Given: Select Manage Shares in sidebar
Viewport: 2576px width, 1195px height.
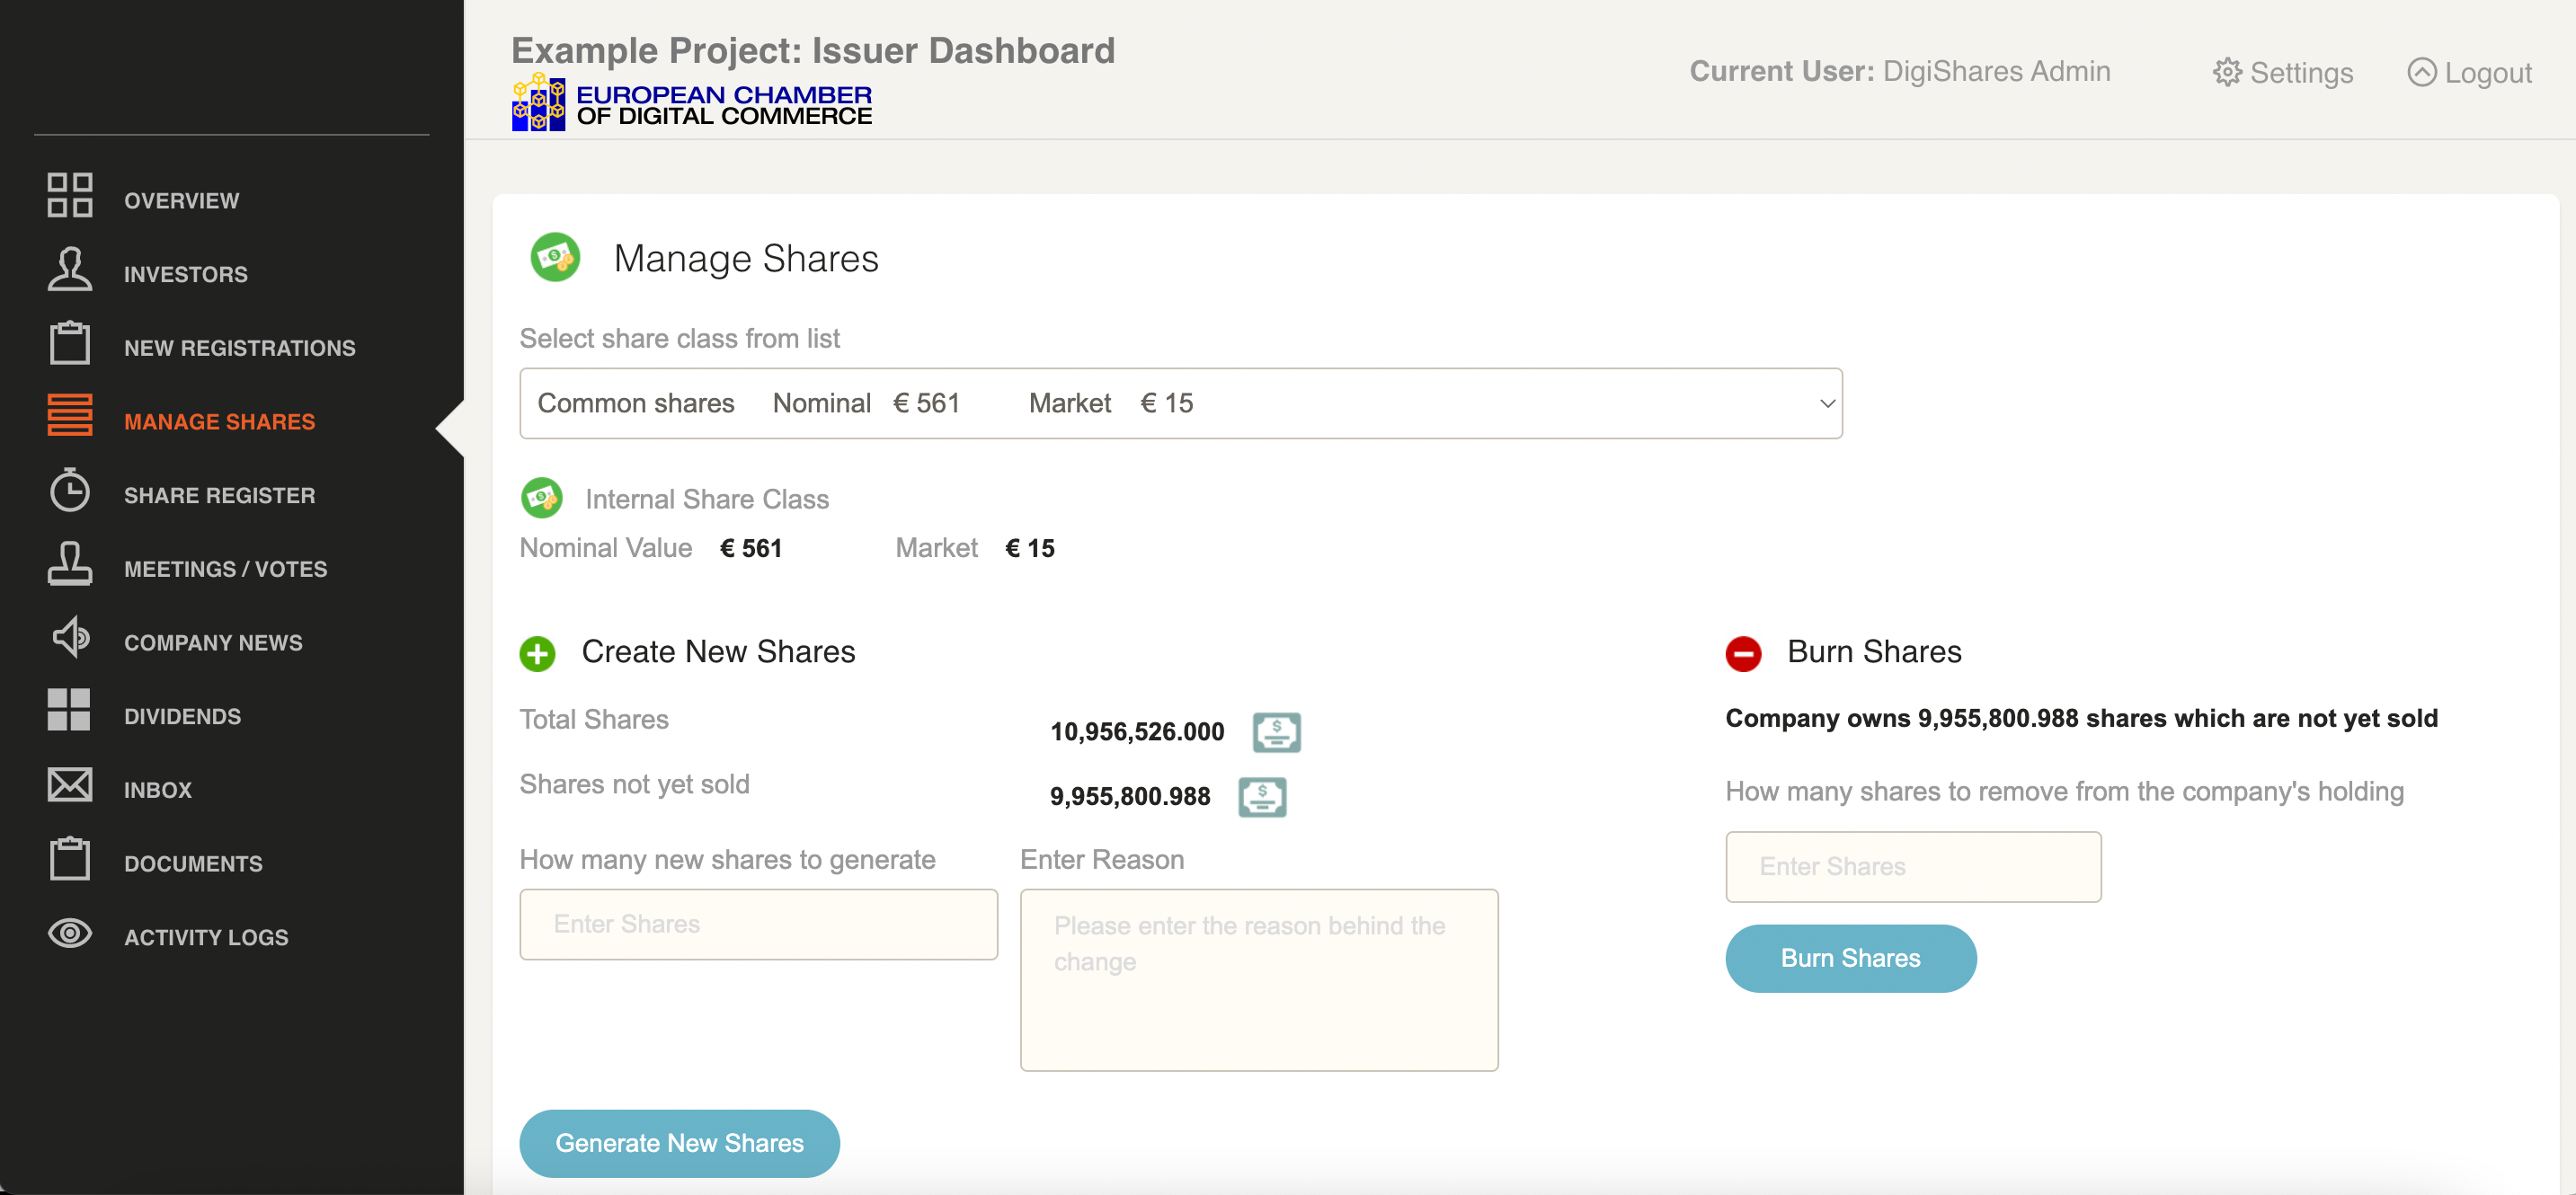Looking at the screenshot, I should click(x=219, y=422).
